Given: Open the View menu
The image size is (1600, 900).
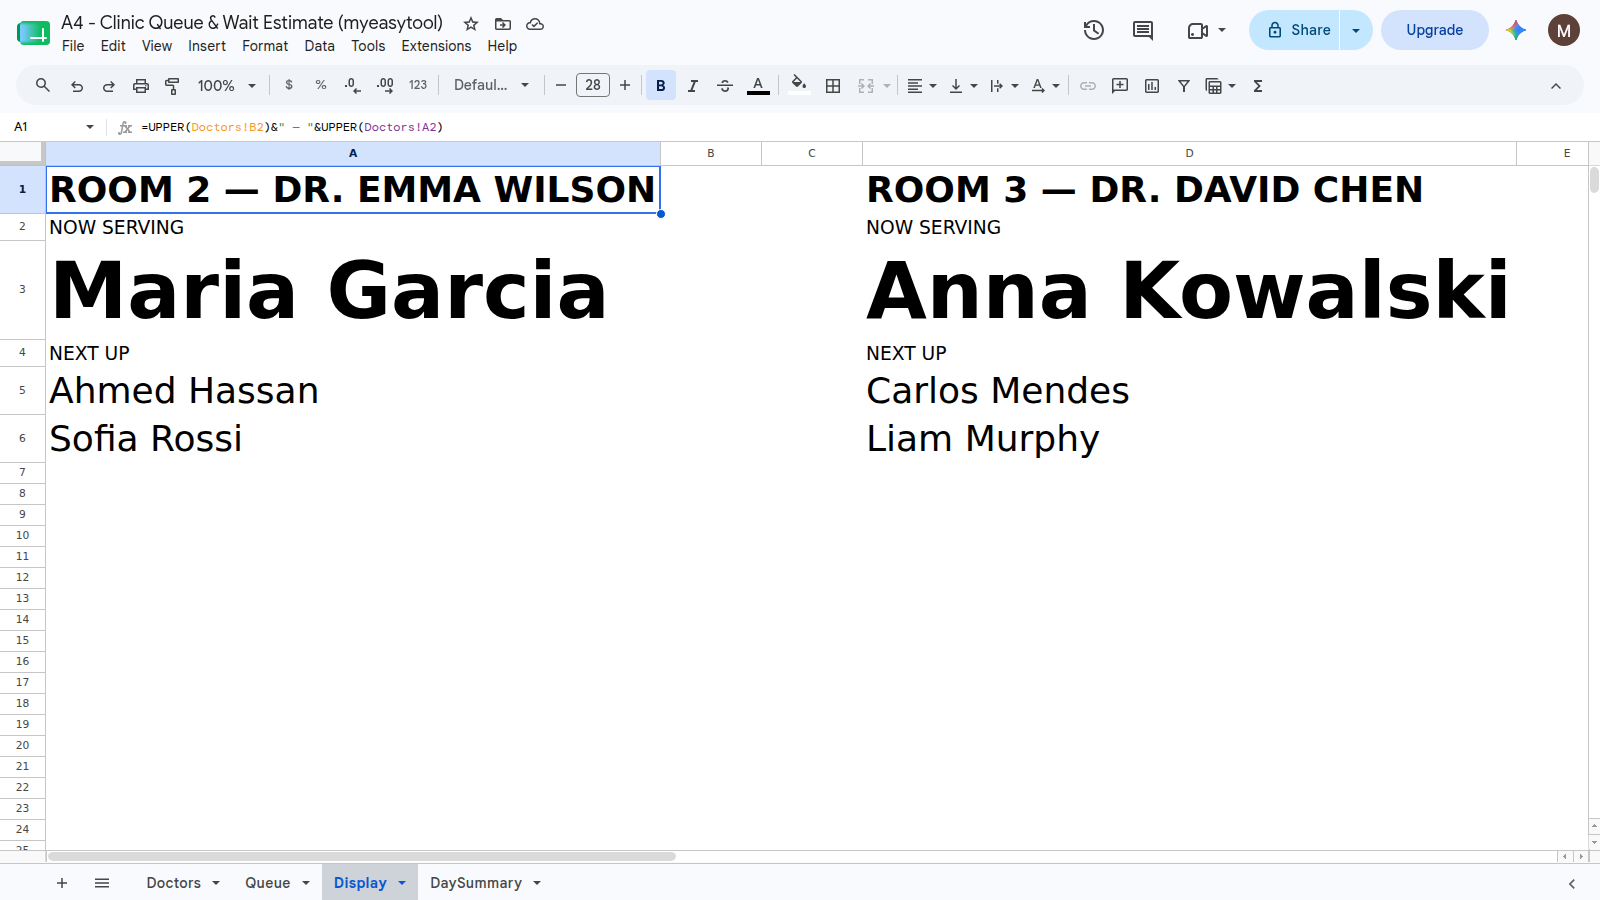Looking at the screenshot, I should [x=157, y=46].
